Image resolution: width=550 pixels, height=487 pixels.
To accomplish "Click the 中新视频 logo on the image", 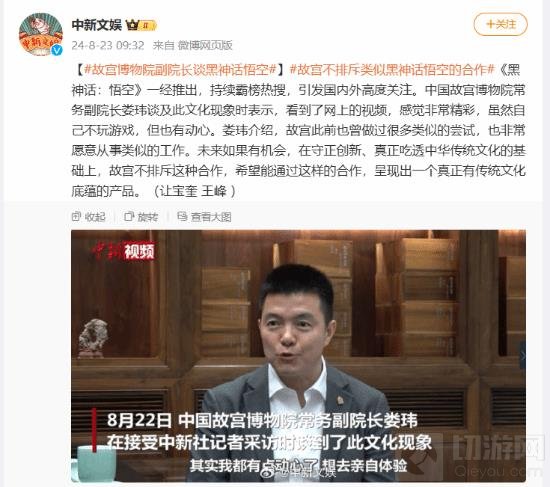I will 123,251.
